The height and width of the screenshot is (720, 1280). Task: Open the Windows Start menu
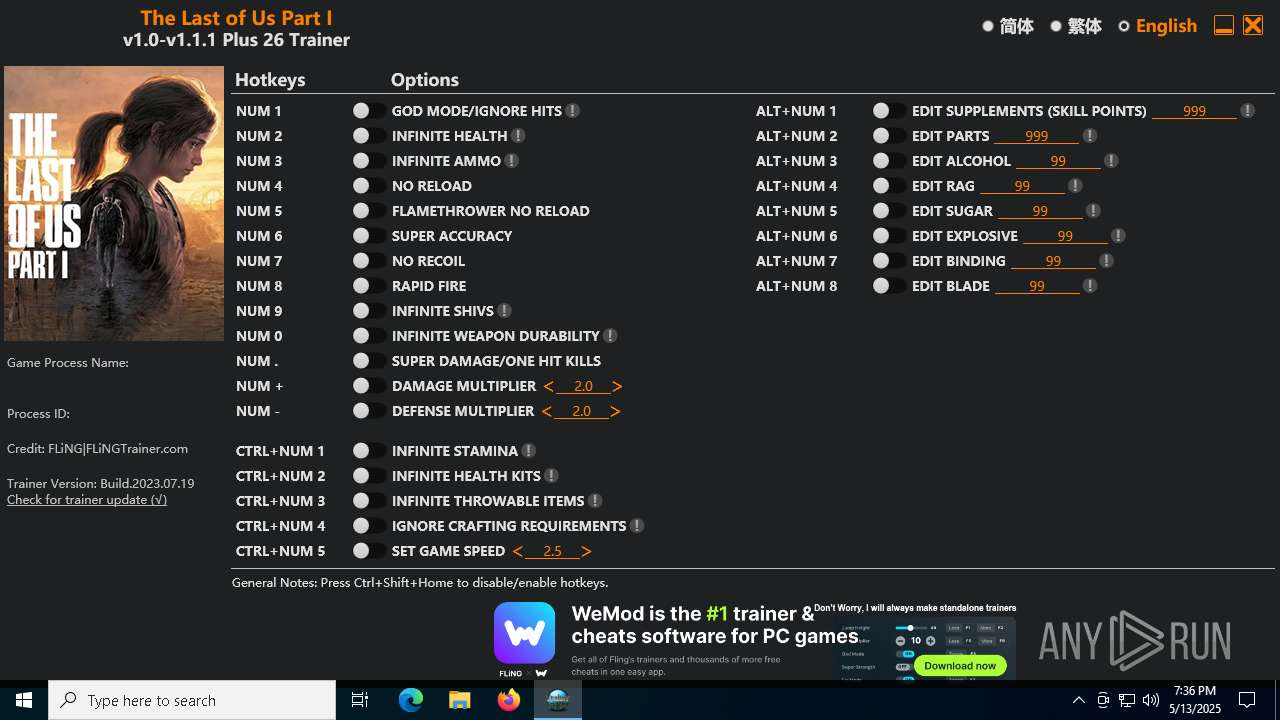[24, 700]
